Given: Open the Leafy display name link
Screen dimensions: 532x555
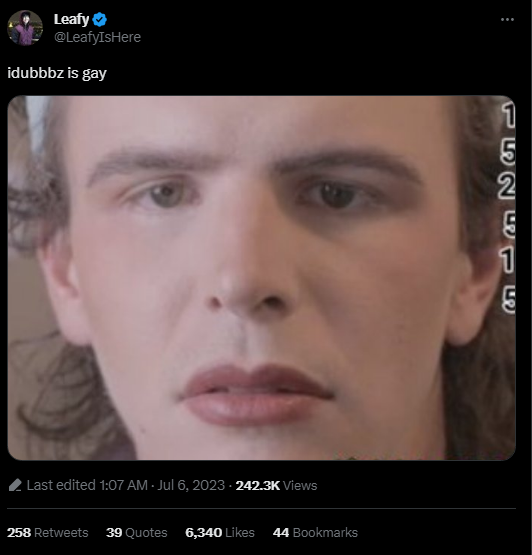Looking at the screenshot, I should (x=71, y=19).
